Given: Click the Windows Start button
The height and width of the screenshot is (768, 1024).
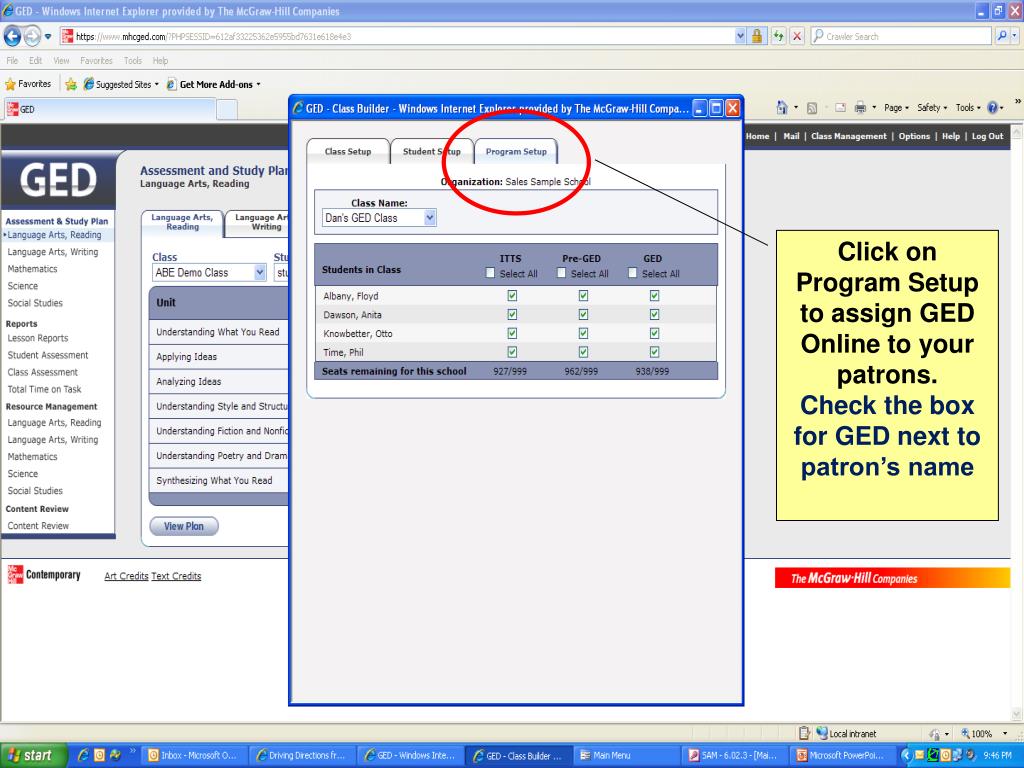Looking at the screenshot, I should 33,755.
